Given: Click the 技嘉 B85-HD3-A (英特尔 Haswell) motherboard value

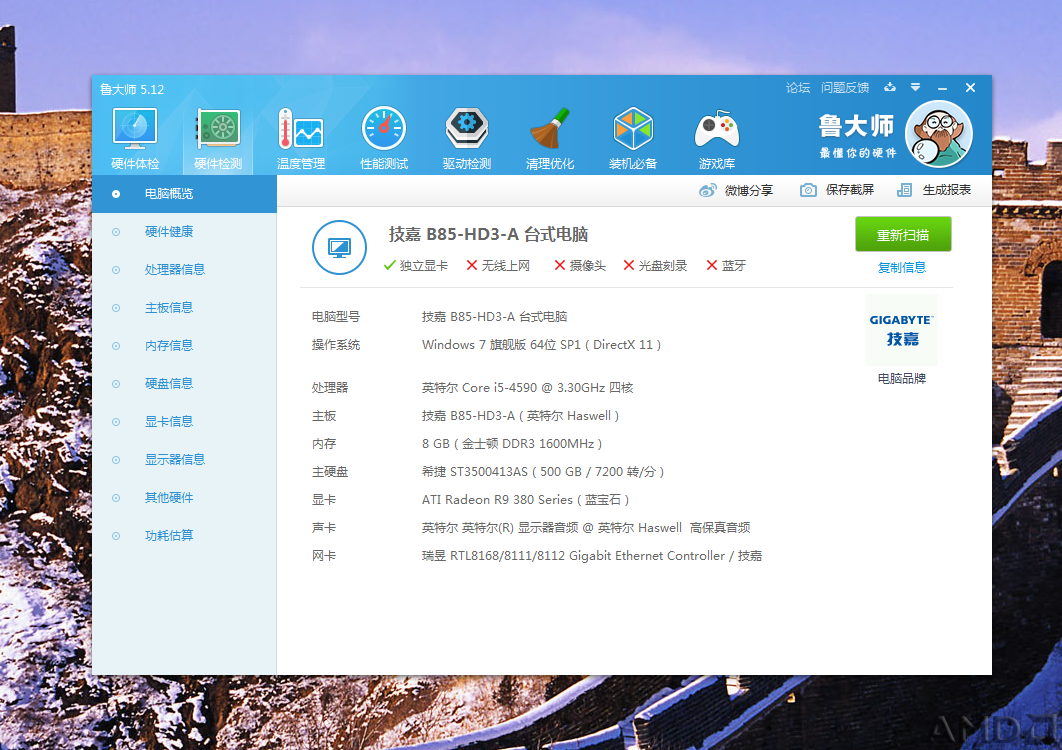Looking at the screenshot, I should [x=520, y=416].
